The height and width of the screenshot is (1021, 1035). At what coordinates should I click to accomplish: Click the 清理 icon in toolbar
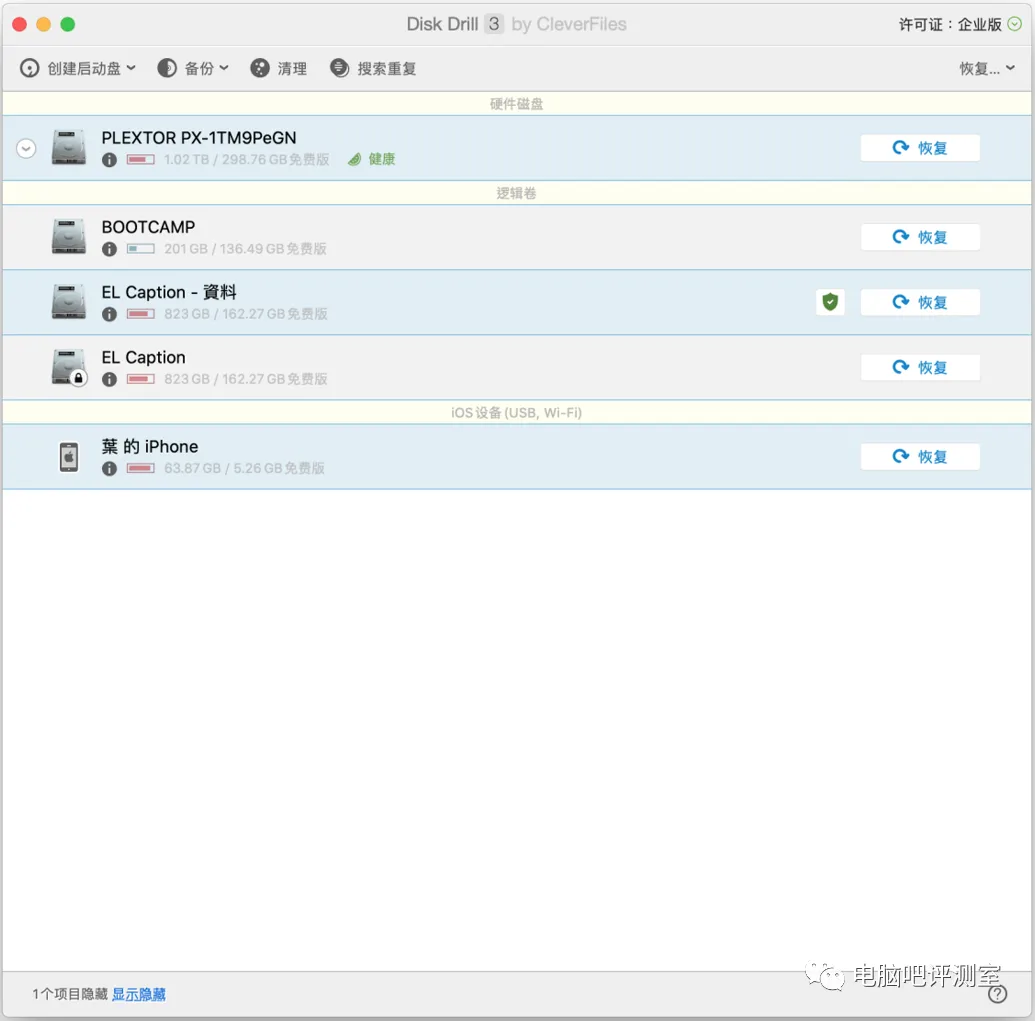click(x=259, y=68)
